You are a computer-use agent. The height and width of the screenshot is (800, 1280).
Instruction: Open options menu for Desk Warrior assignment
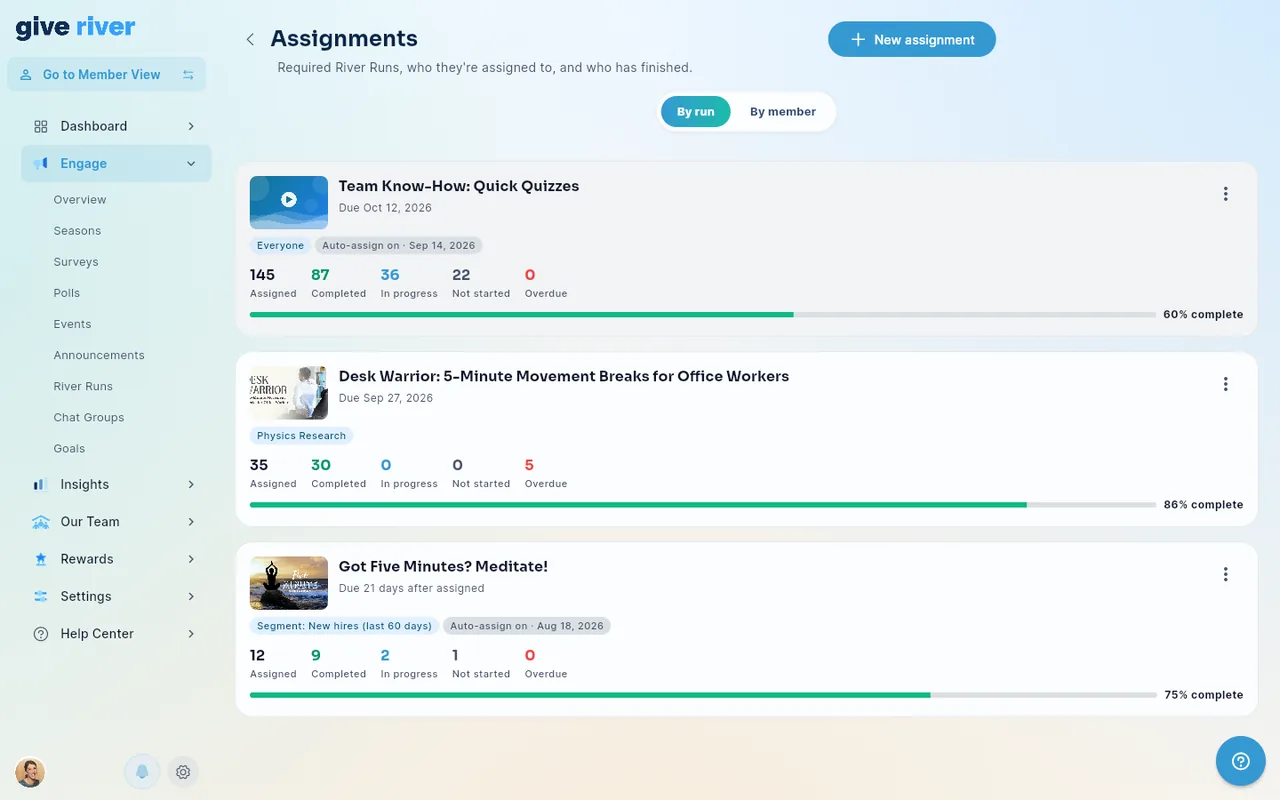pos(1226,384)
